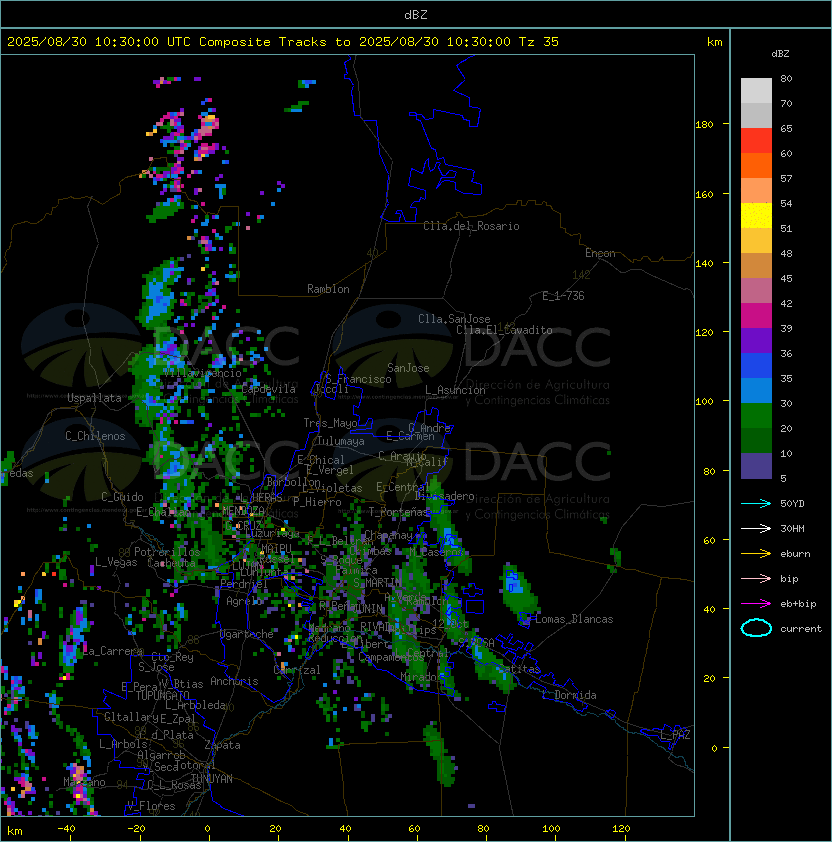Click the Clla.del_Rosario map label

click(471, 226)
